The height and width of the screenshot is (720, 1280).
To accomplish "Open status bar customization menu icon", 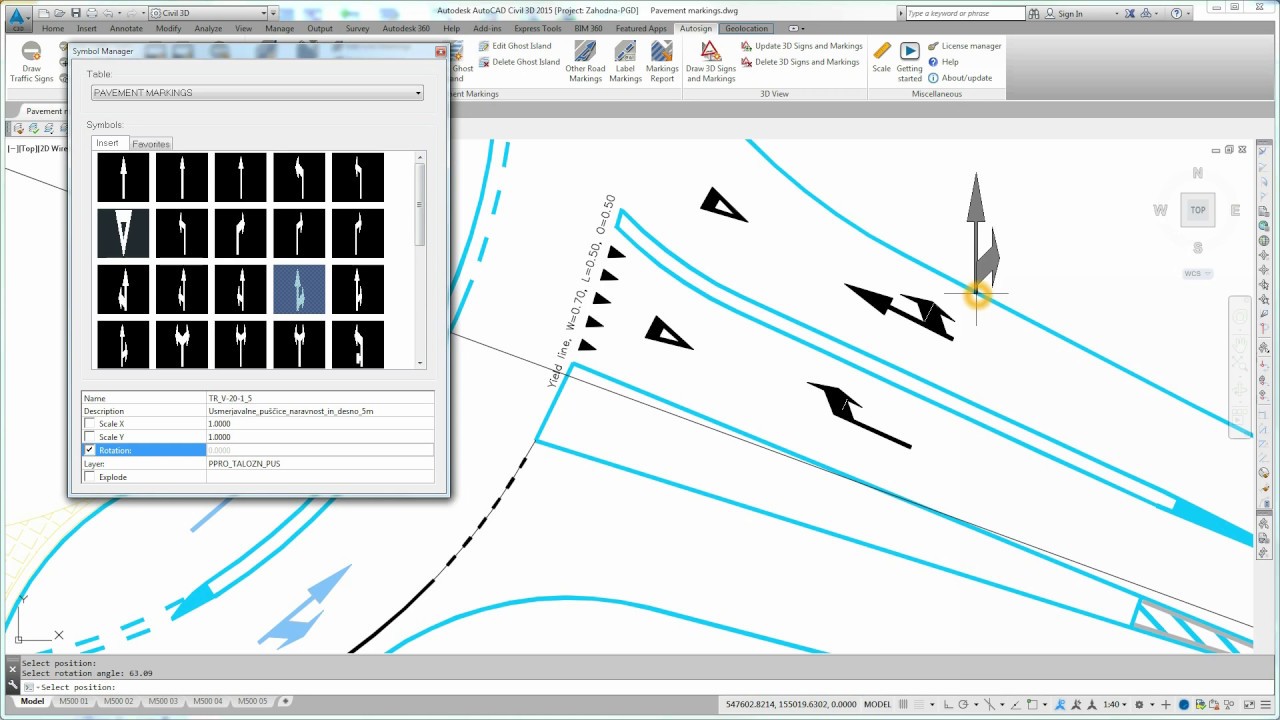I will (1266, 704).
